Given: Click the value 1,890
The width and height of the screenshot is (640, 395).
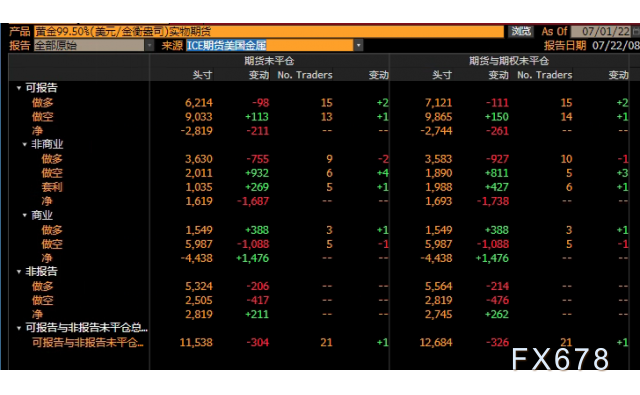Looking at the screenshot, I should [x=438, y=173].
